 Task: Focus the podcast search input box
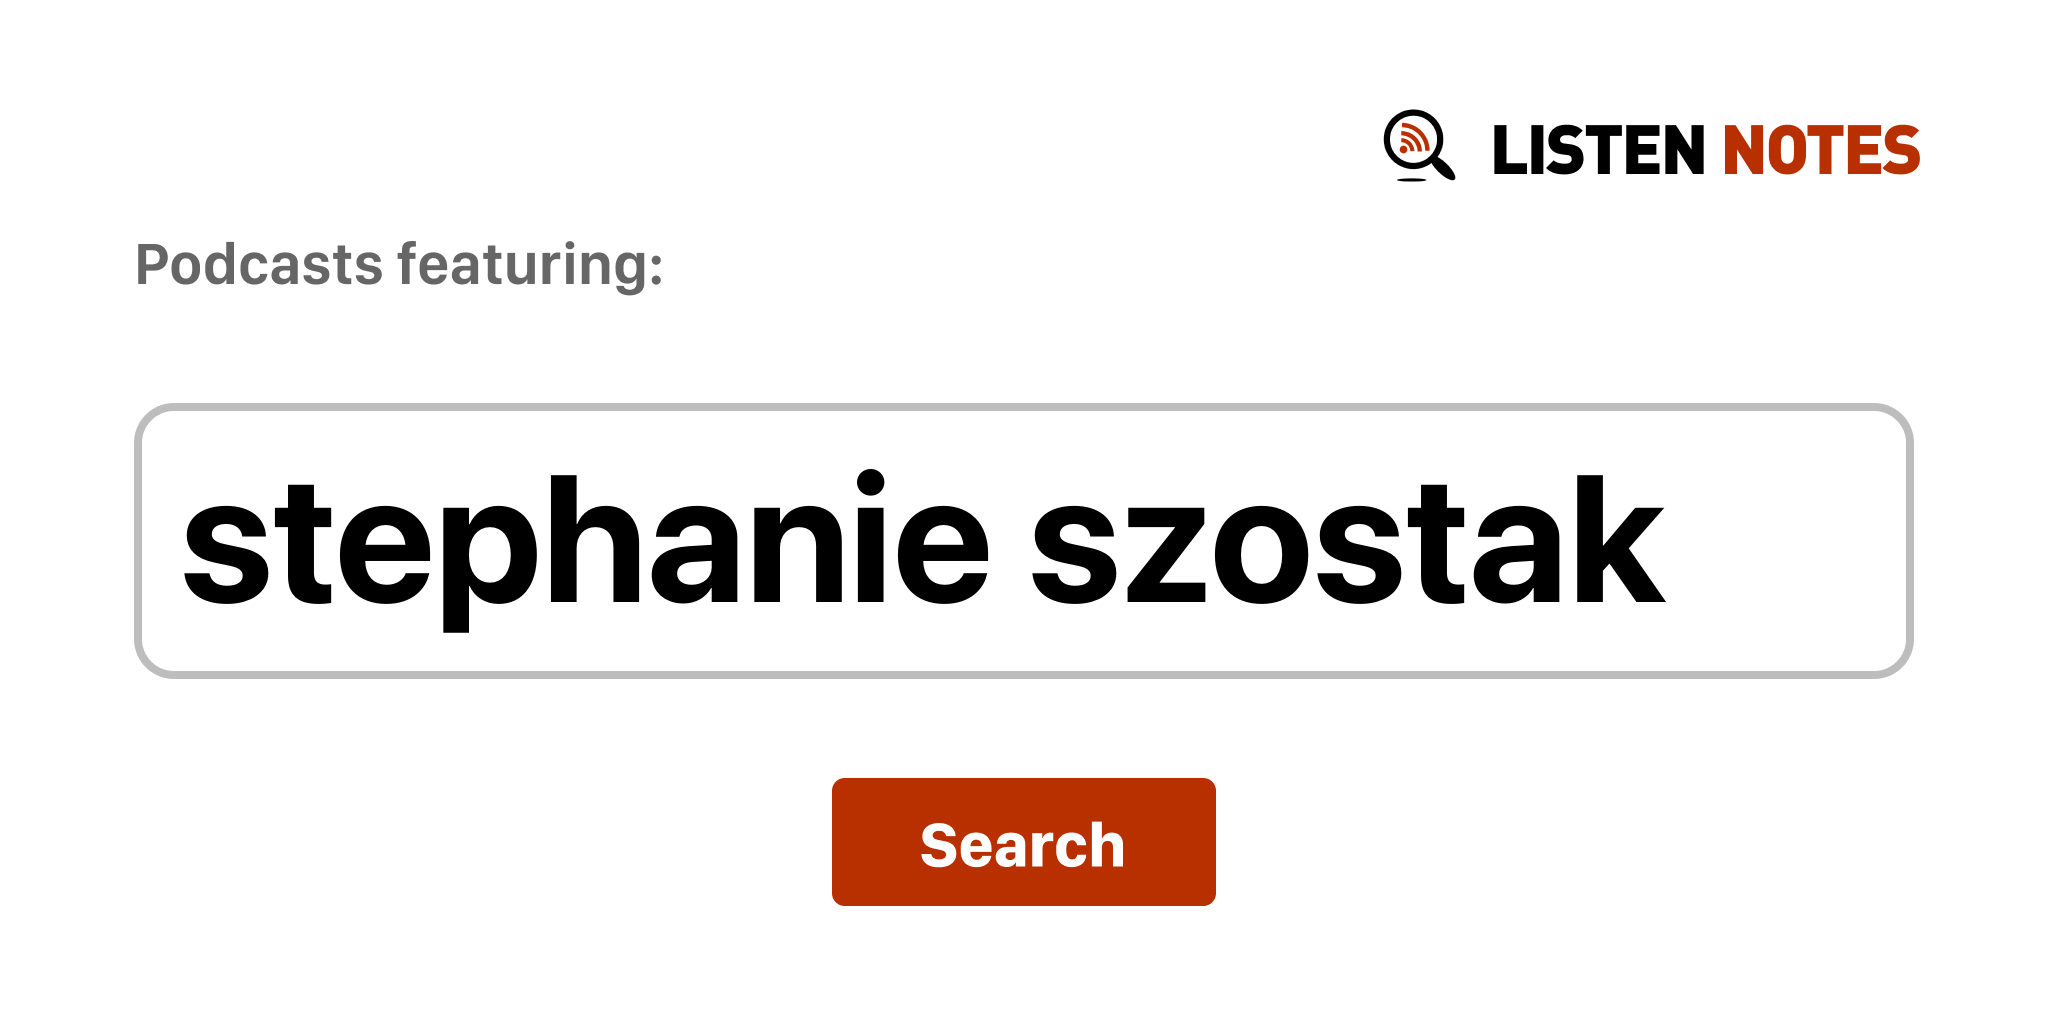(x=1022, y=541)
